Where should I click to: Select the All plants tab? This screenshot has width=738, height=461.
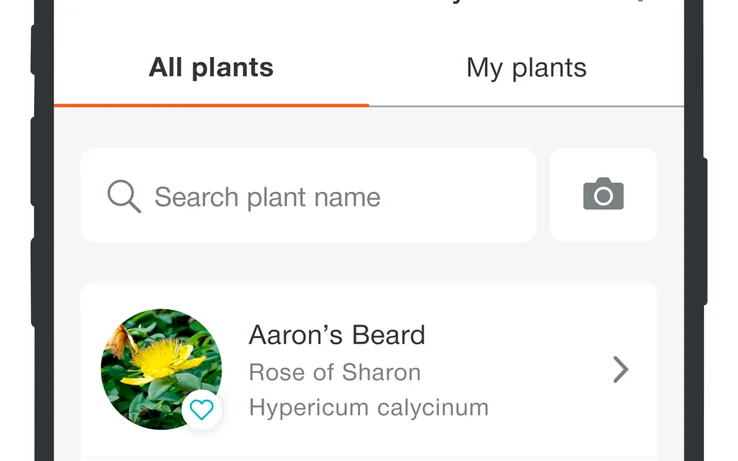(x=211, y=68)
